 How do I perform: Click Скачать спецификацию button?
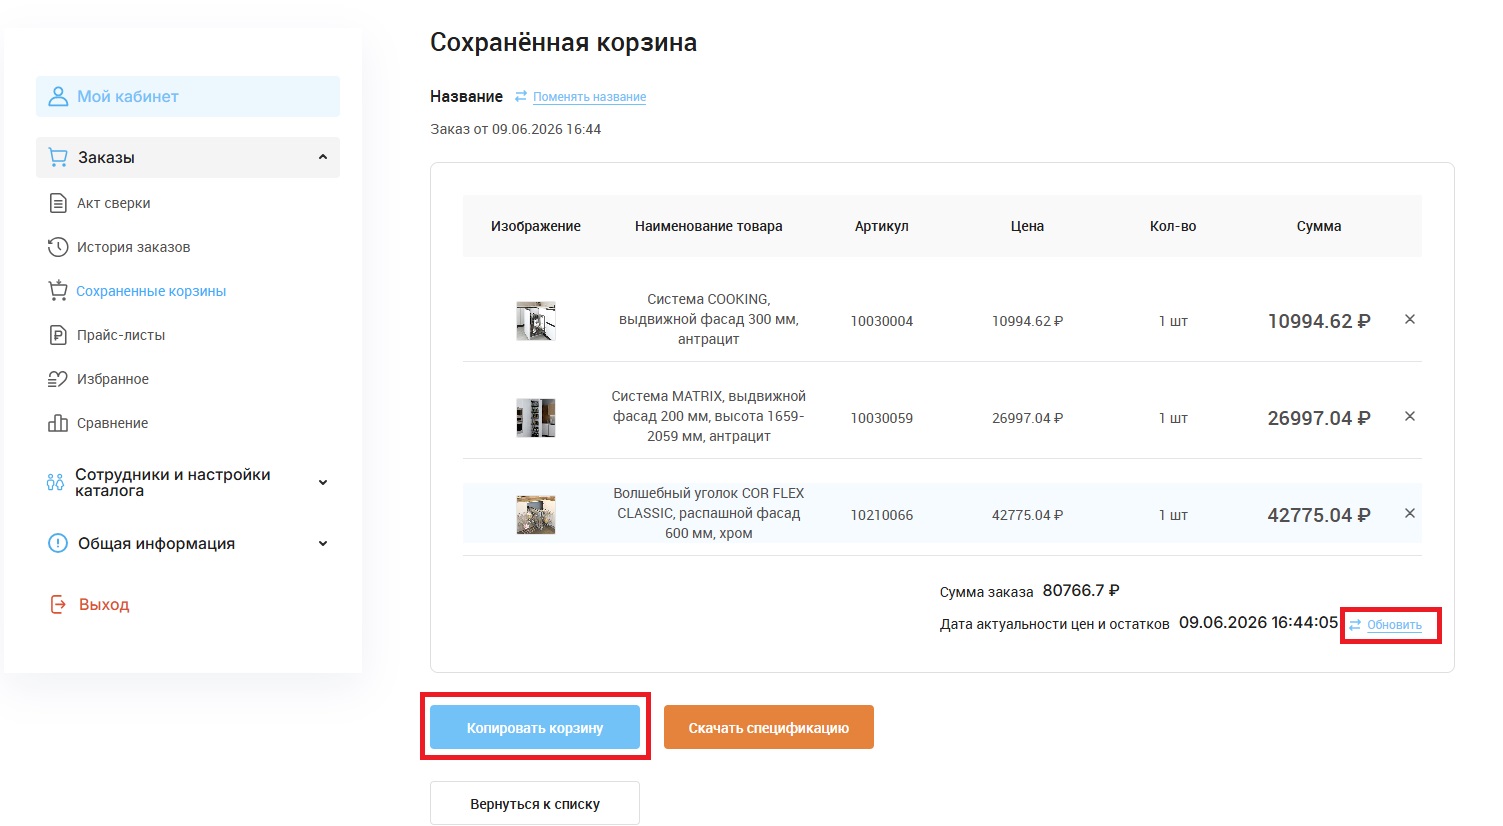point(769,727)
